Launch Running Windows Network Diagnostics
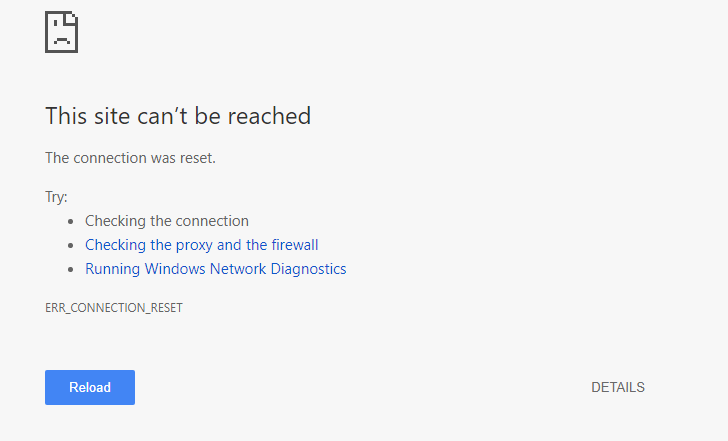The width and height of the screenshot is (728, 441). [x=215, y=269]
